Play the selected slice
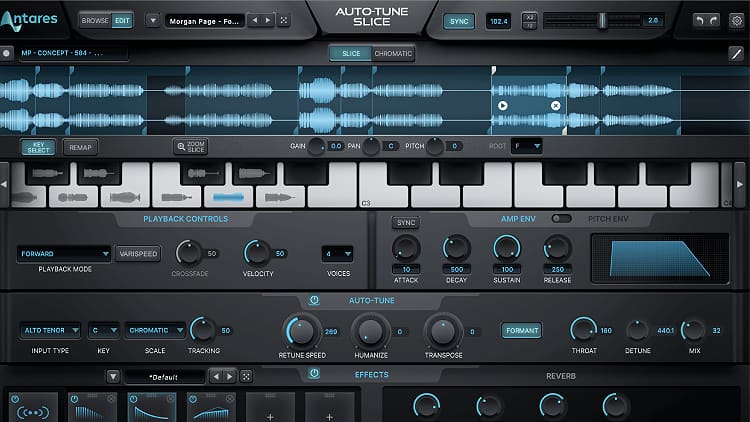 502,105
